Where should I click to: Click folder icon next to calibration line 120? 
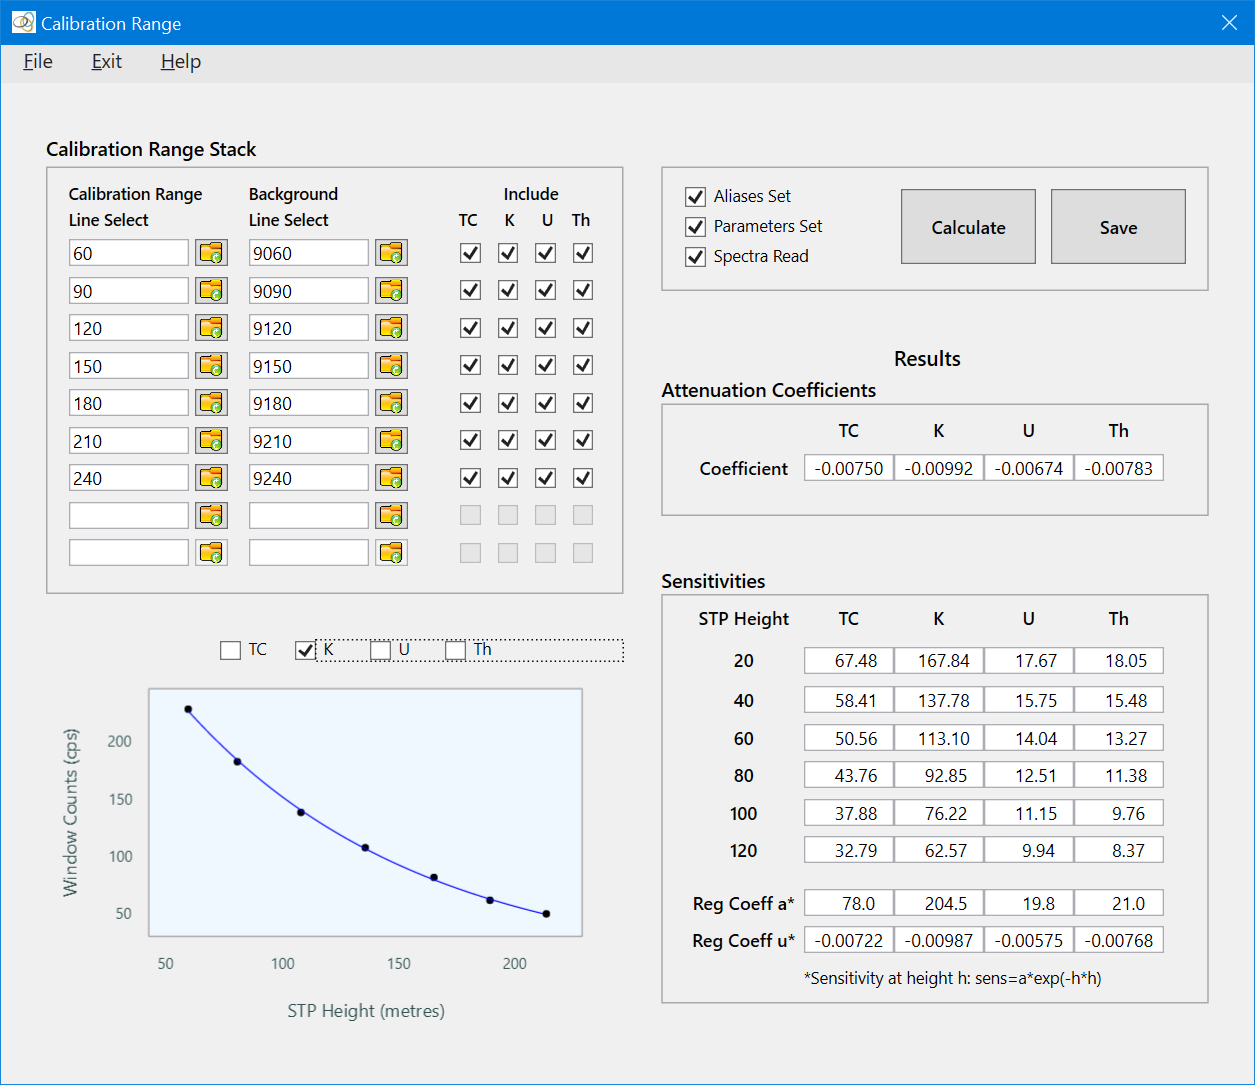(x=211, y=328)
